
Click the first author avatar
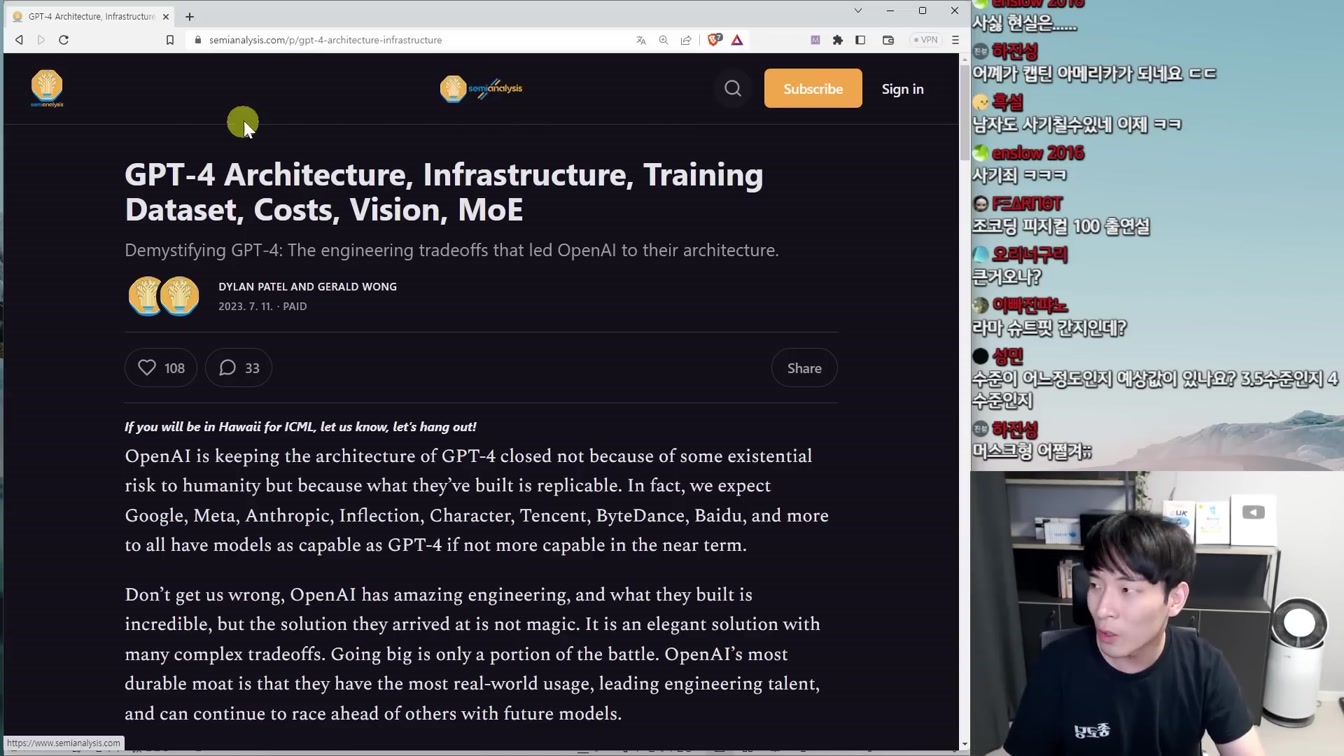(x=146, y=296)
